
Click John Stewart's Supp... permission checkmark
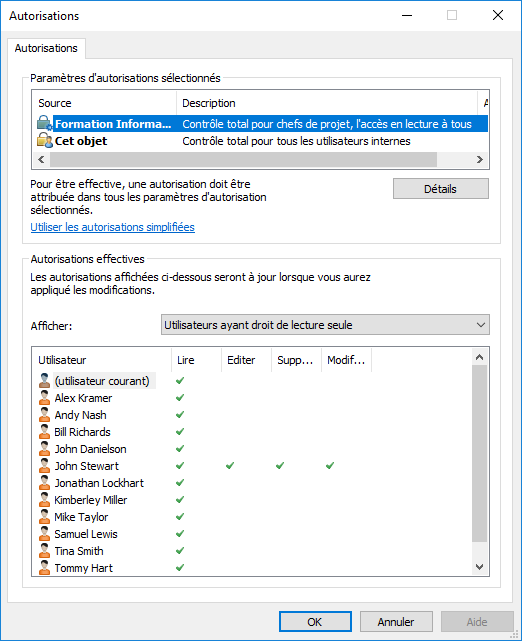[x=280, y=466]
